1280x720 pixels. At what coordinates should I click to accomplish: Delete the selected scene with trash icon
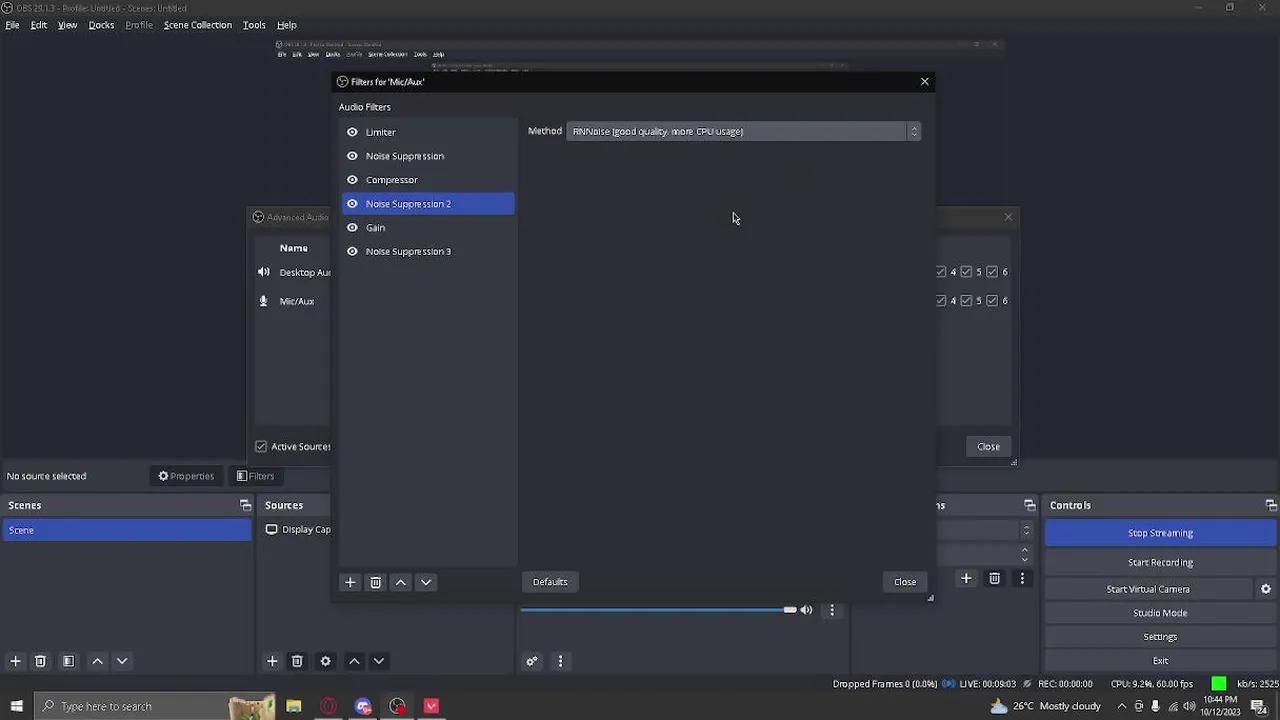pos(40,661)
